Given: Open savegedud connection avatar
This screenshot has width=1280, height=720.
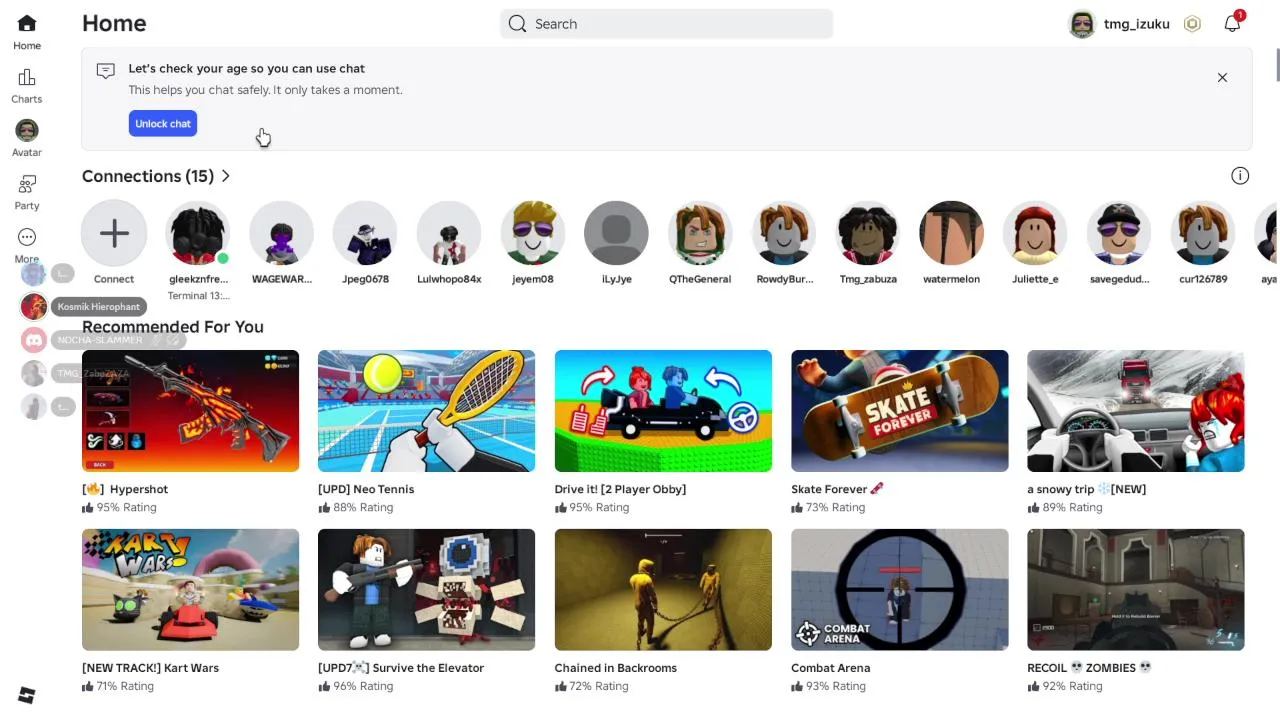Looking at the screenshot, I should tap(1119, 233).
